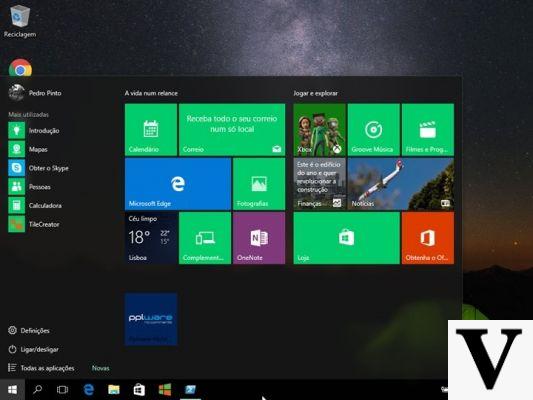The height and width of the screenshot is (400, 533).
Task: Open Store from the taskbar
Action: pyautogui.click(x=139, y=389)
